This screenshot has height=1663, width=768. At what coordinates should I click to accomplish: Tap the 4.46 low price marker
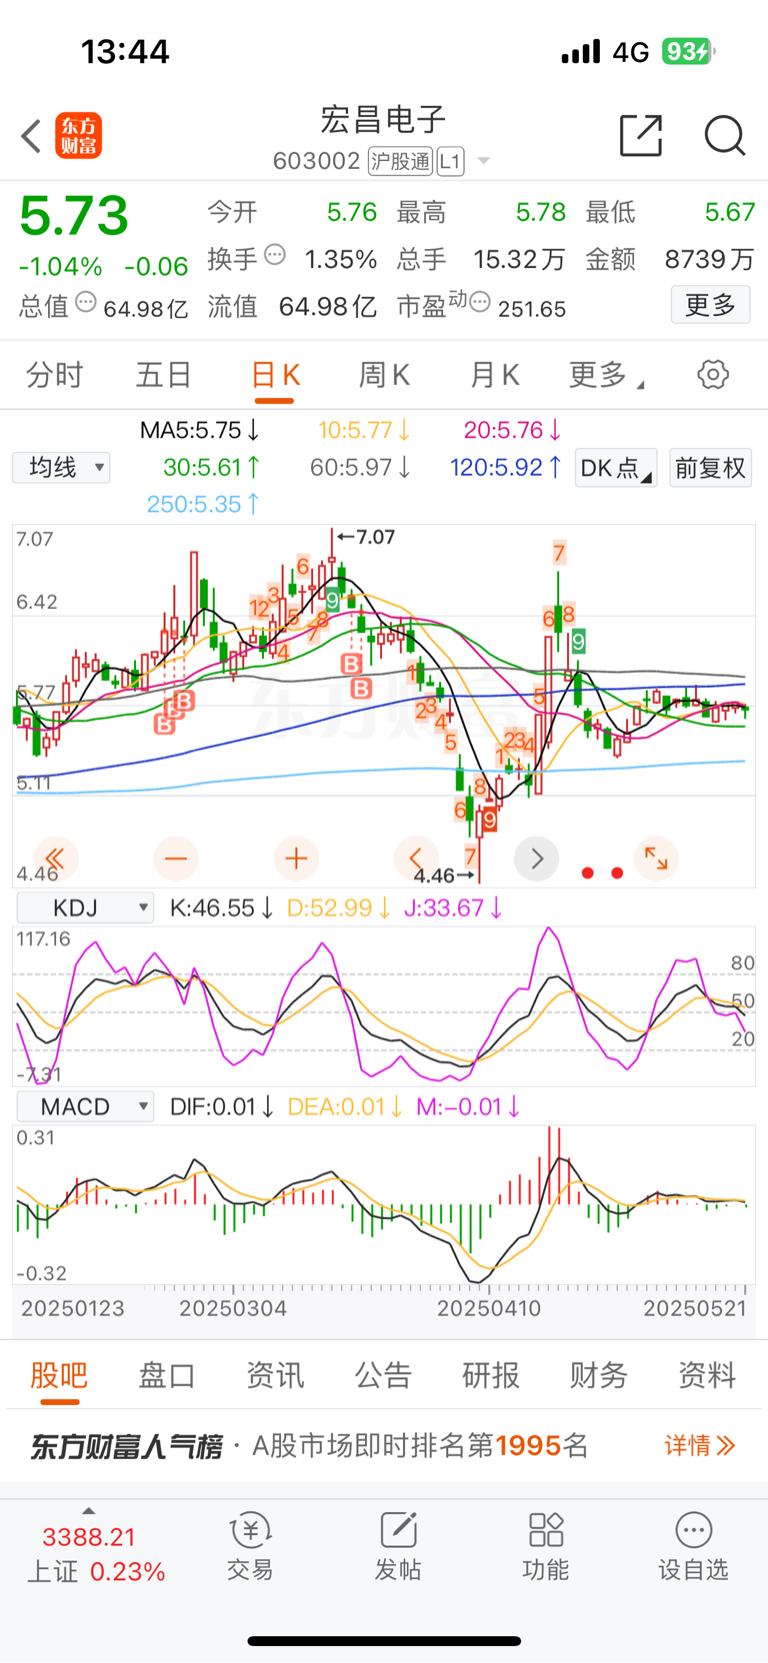[x=443, y=876]
